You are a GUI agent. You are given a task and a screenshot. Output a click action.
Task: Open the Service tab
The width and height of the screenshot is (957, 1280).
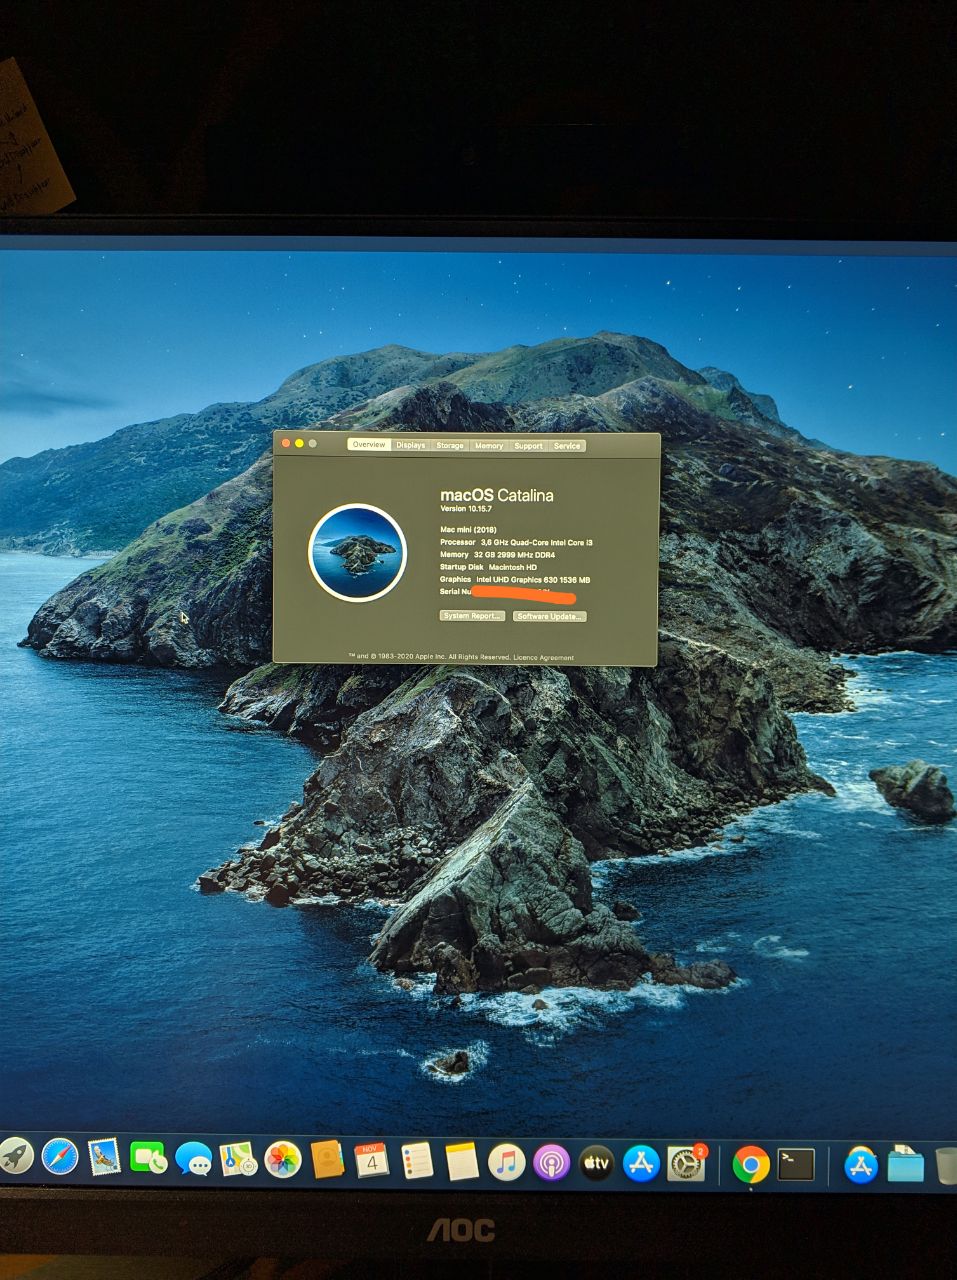tap(567, 446)
